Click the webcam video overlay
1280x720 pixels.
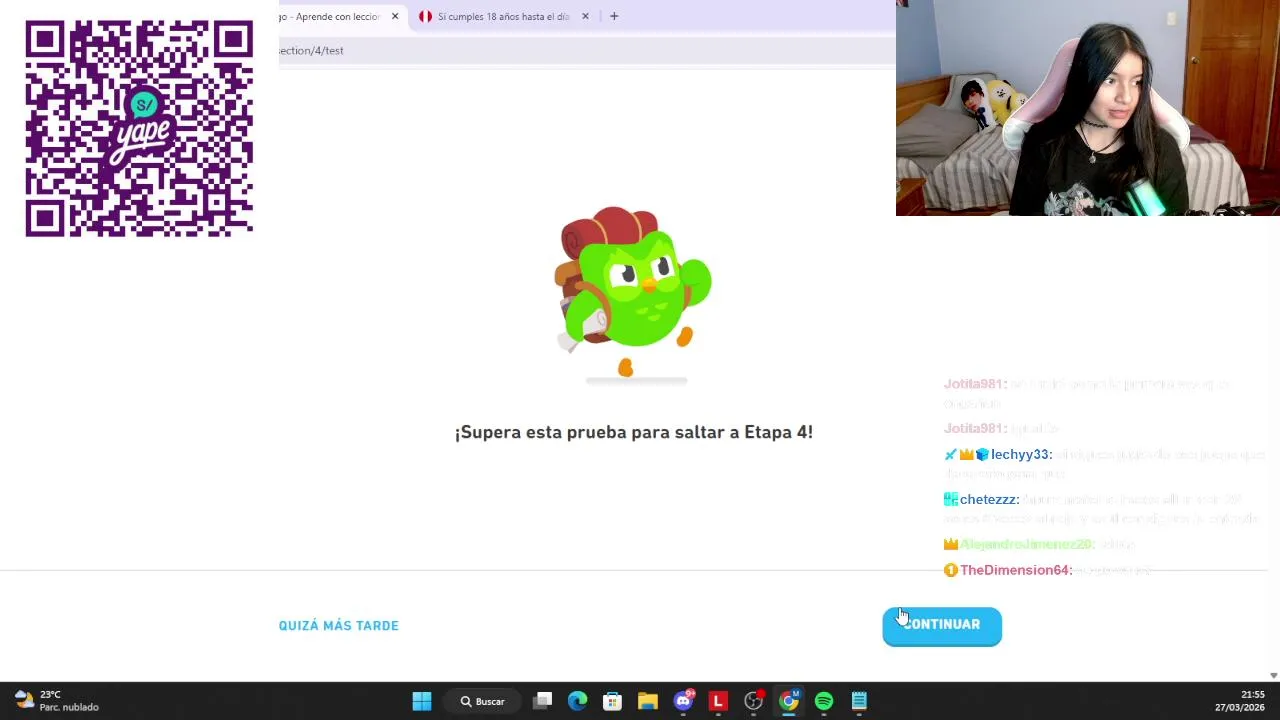coord(1088,108)
